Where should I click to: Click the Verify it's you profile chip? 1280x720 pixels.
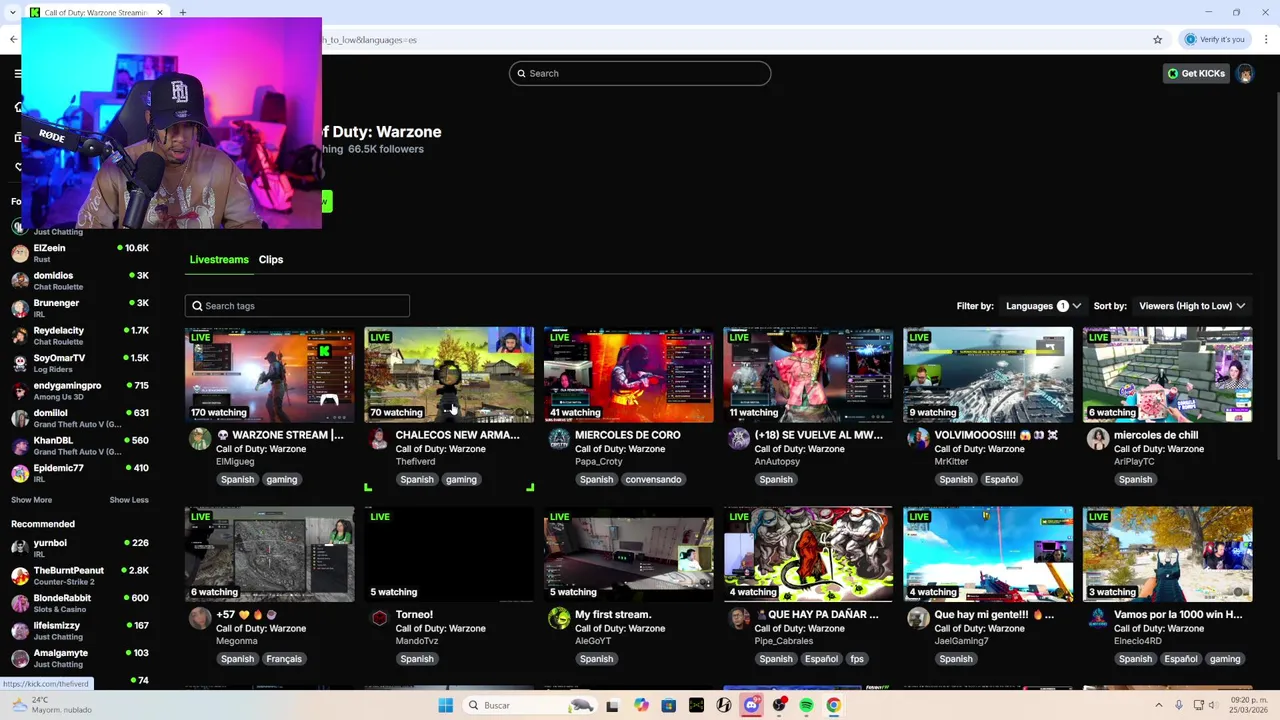click(1215, 40)
